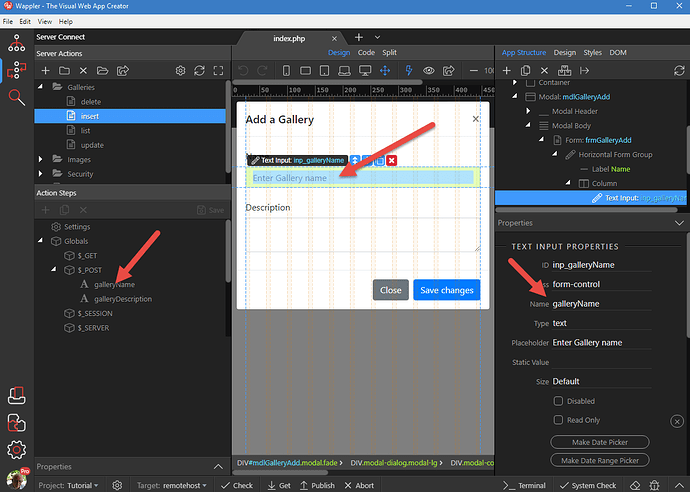
Task: Click the Save changes button in modal
Action: point(447,290)
